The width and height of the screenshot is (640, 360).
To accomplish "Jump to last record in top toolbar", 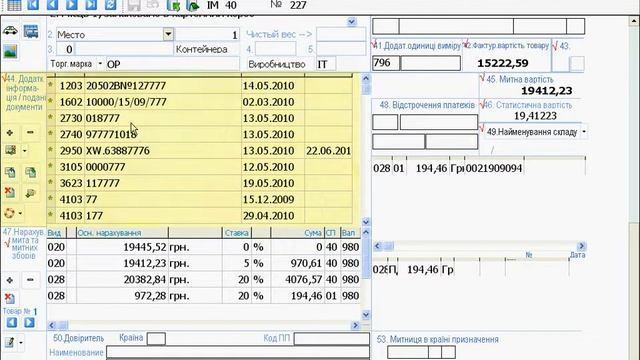I will pyautogui.click(x=91, y=5).
